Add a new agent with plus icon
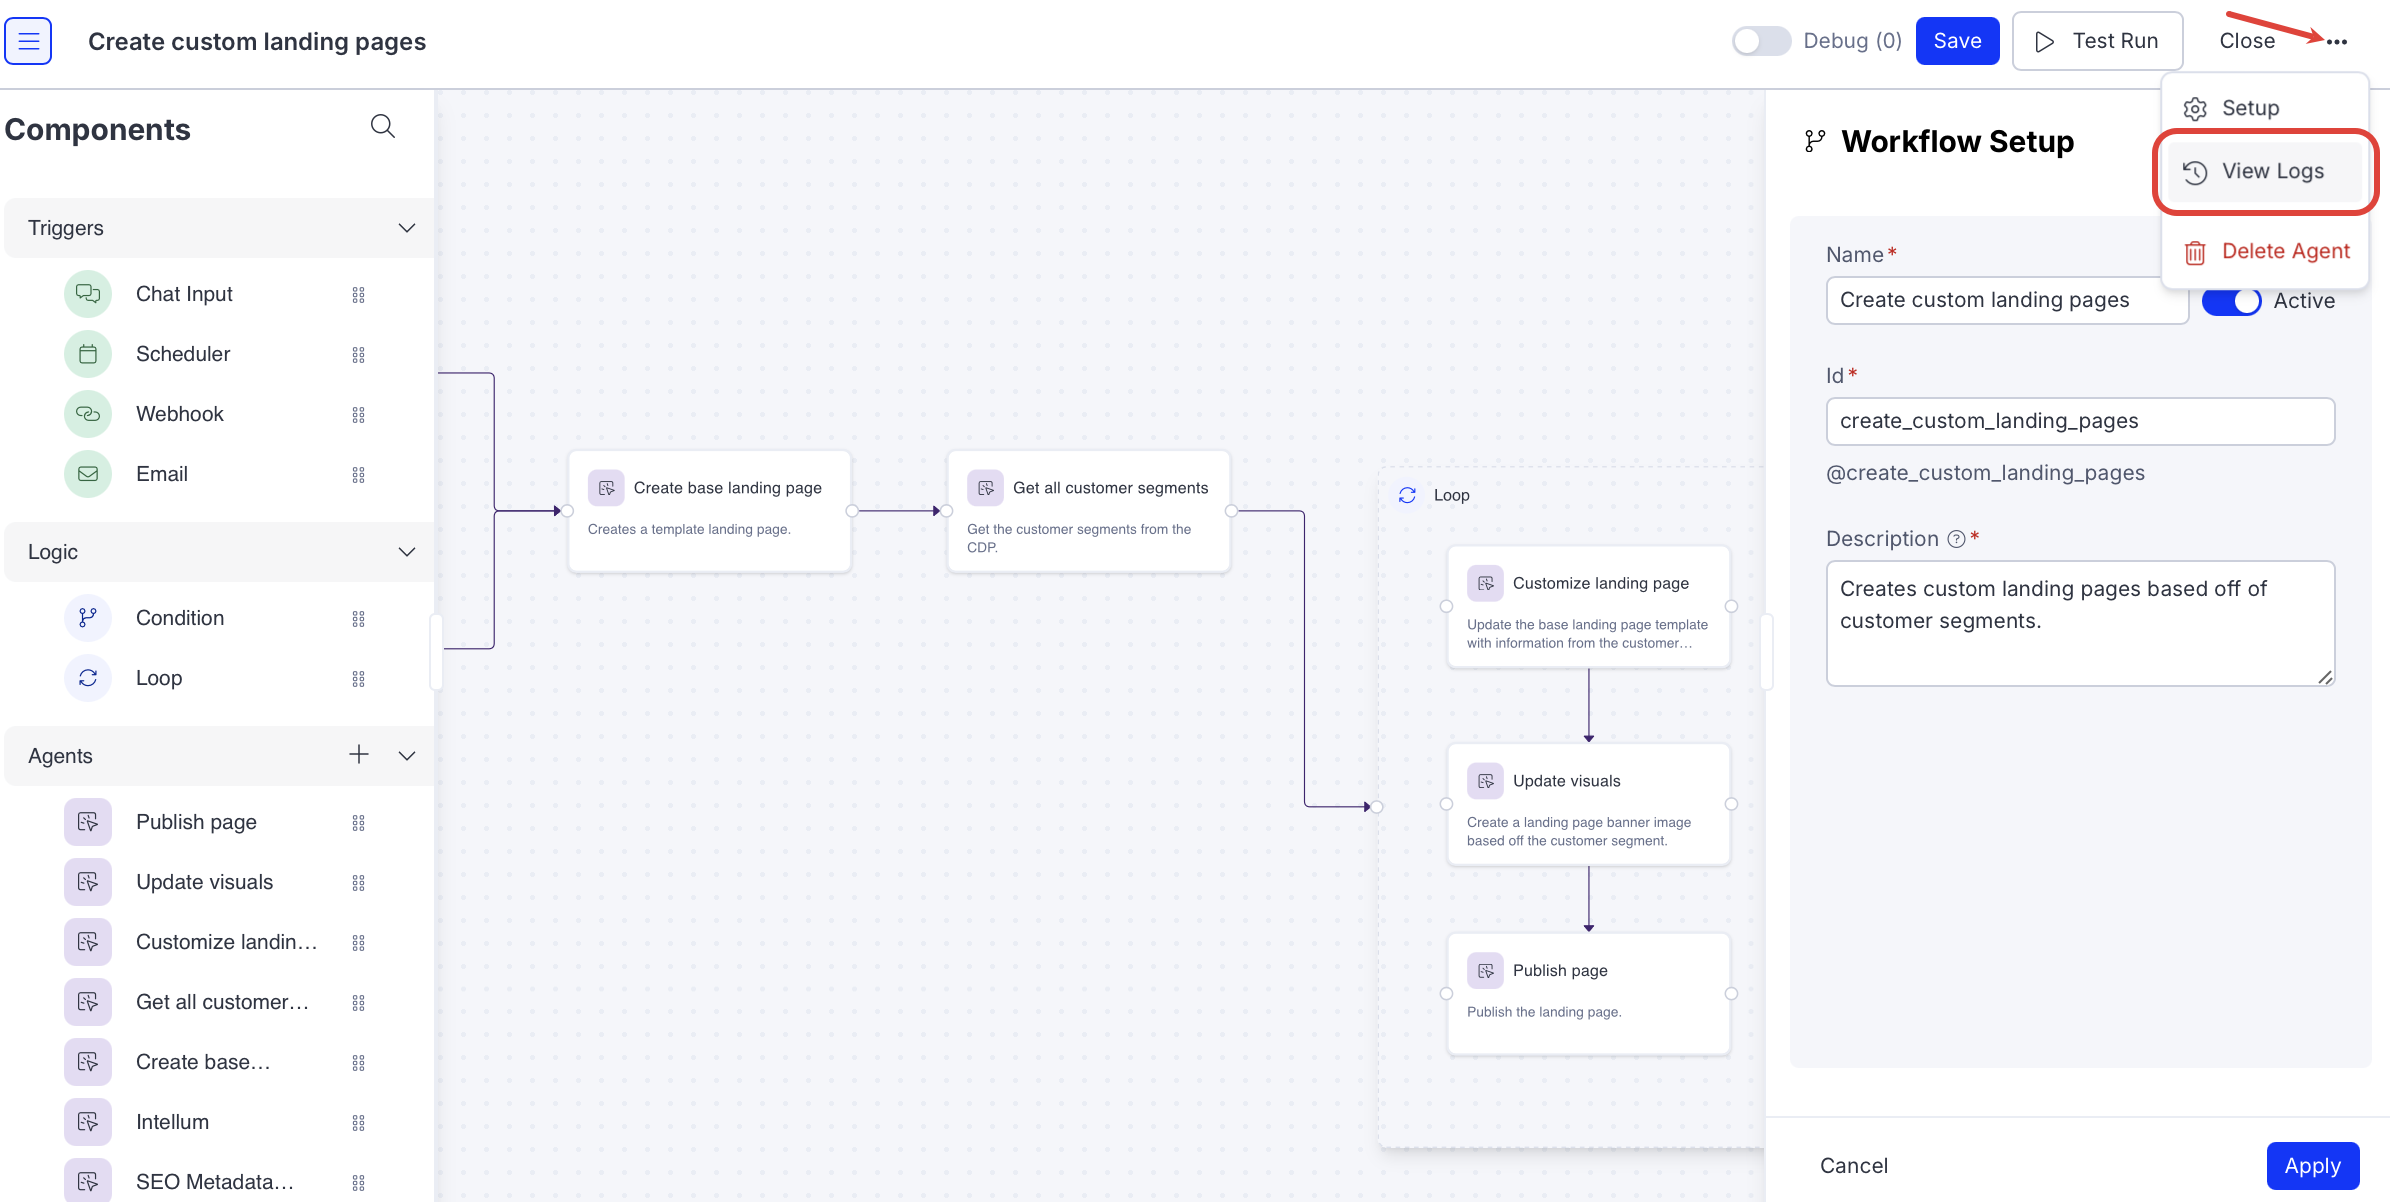The image size is (2390, 1202). click(x=359, y=755)
